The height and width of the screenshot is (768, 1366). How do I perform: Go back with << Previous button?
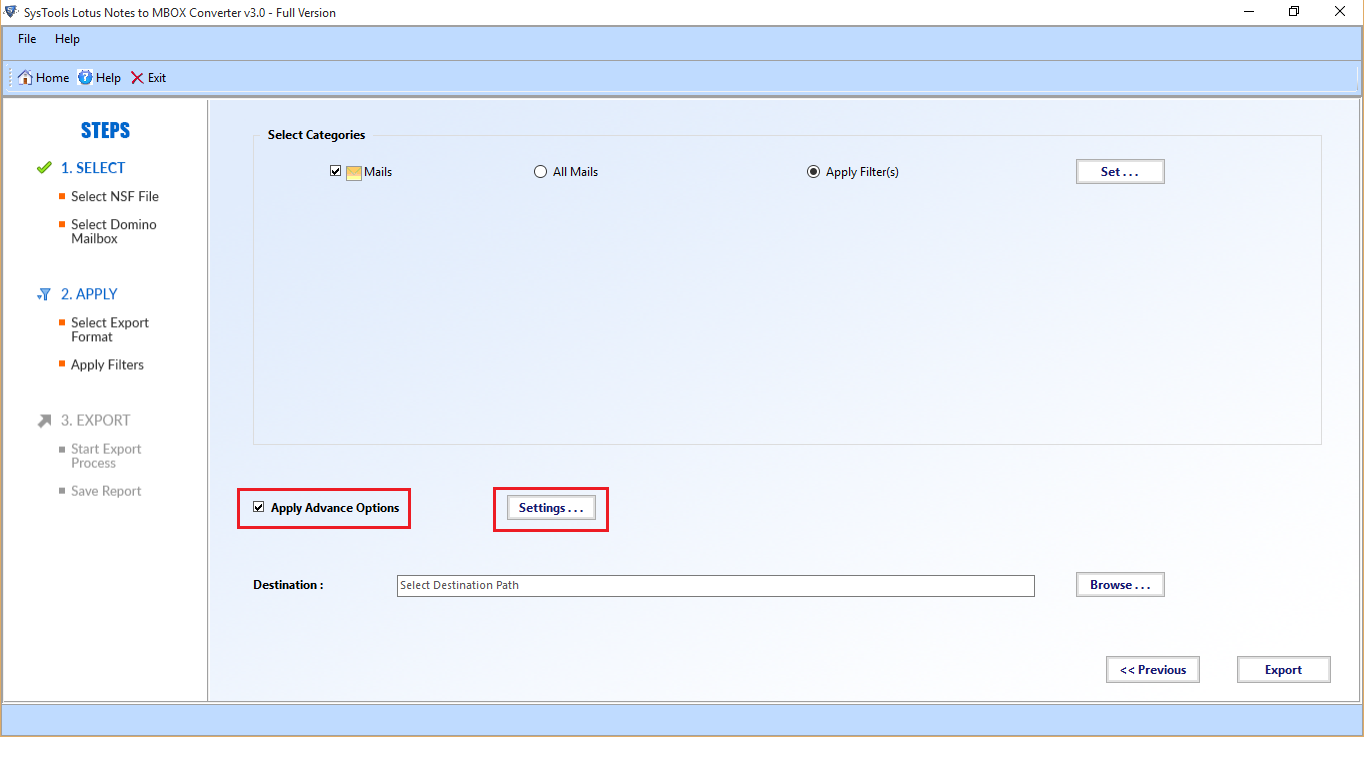tap(1153, 670)
